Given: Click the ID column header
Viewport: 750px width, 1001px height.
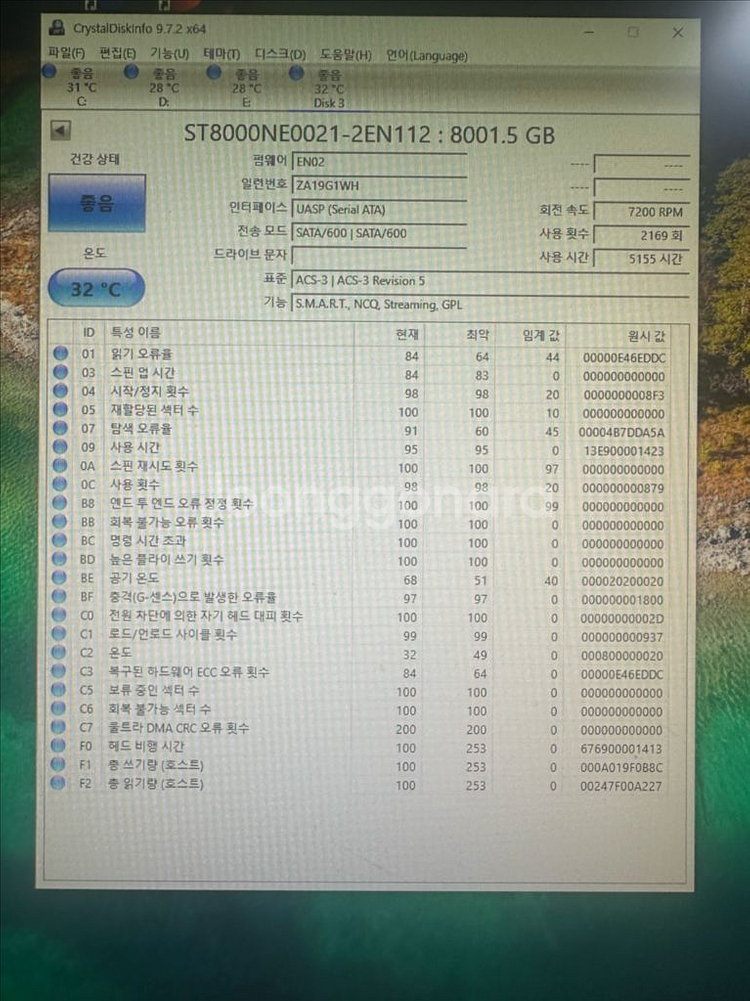Looking at the screenshot, I should click(89, 333).
